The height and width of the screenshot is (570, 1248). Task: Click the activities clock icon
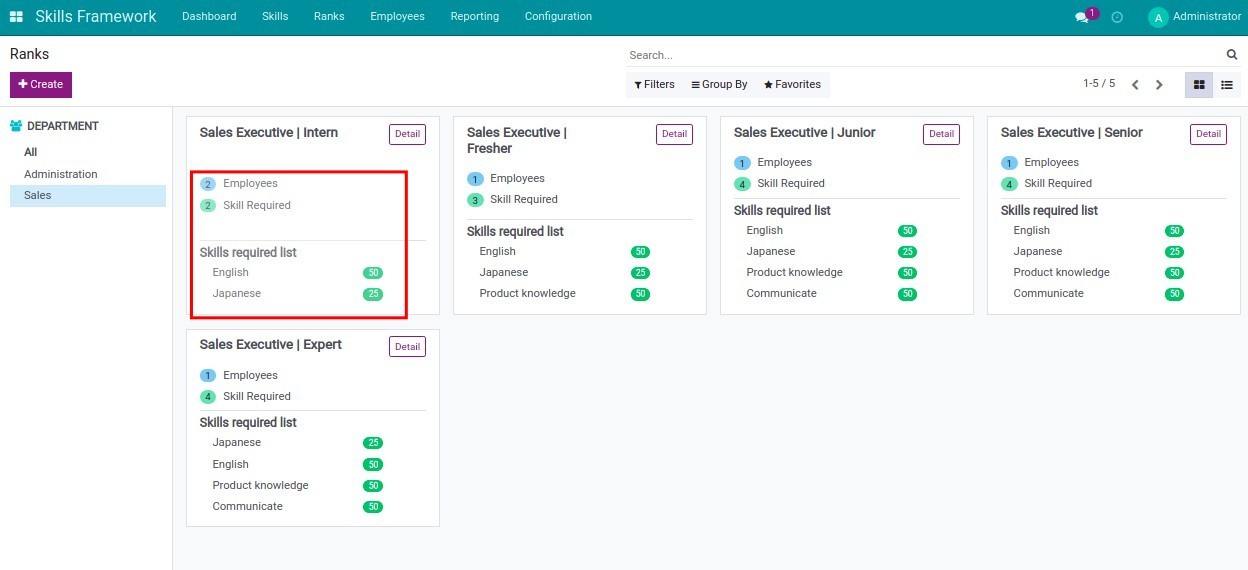pos(1117,17)
